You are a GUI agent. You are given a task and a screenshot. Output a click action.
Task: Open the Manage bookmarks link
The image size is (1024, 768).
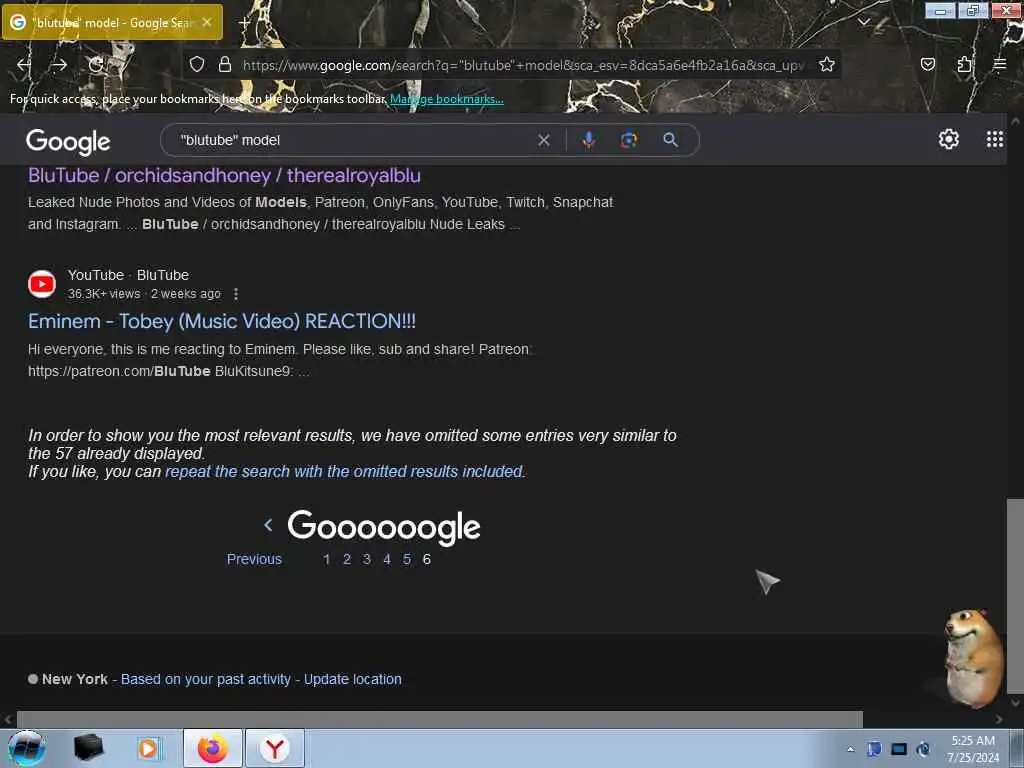click(x=447, y=99)
